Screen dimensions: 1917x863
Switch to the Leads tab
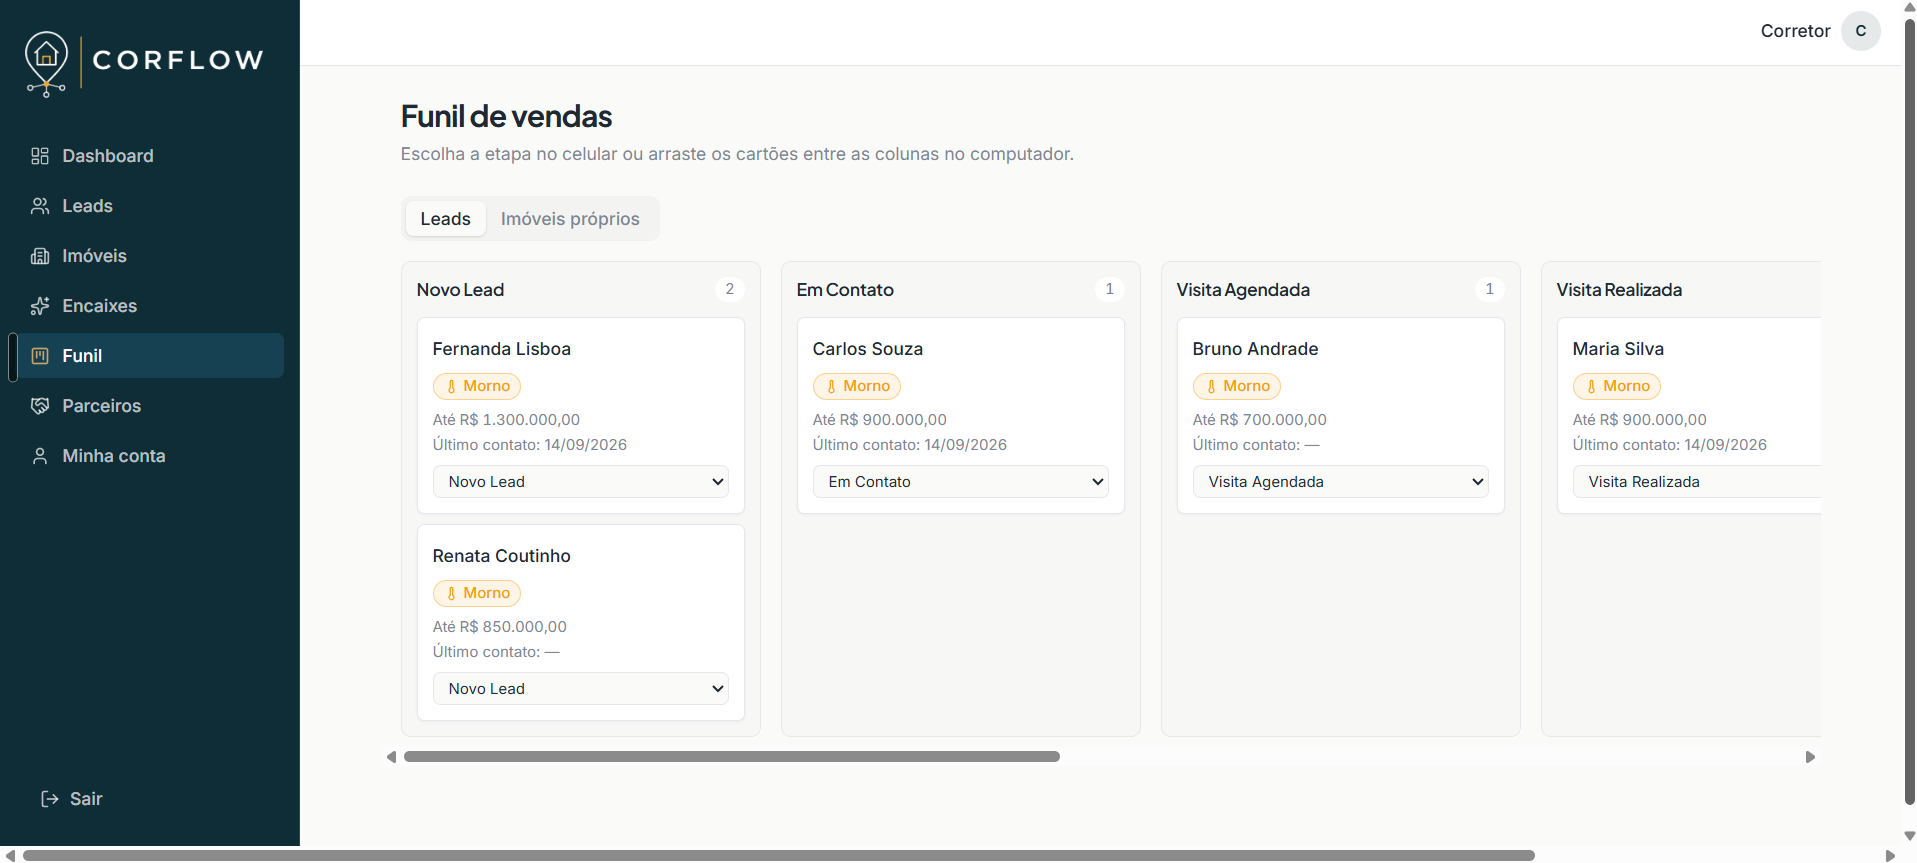pos(445,219)
